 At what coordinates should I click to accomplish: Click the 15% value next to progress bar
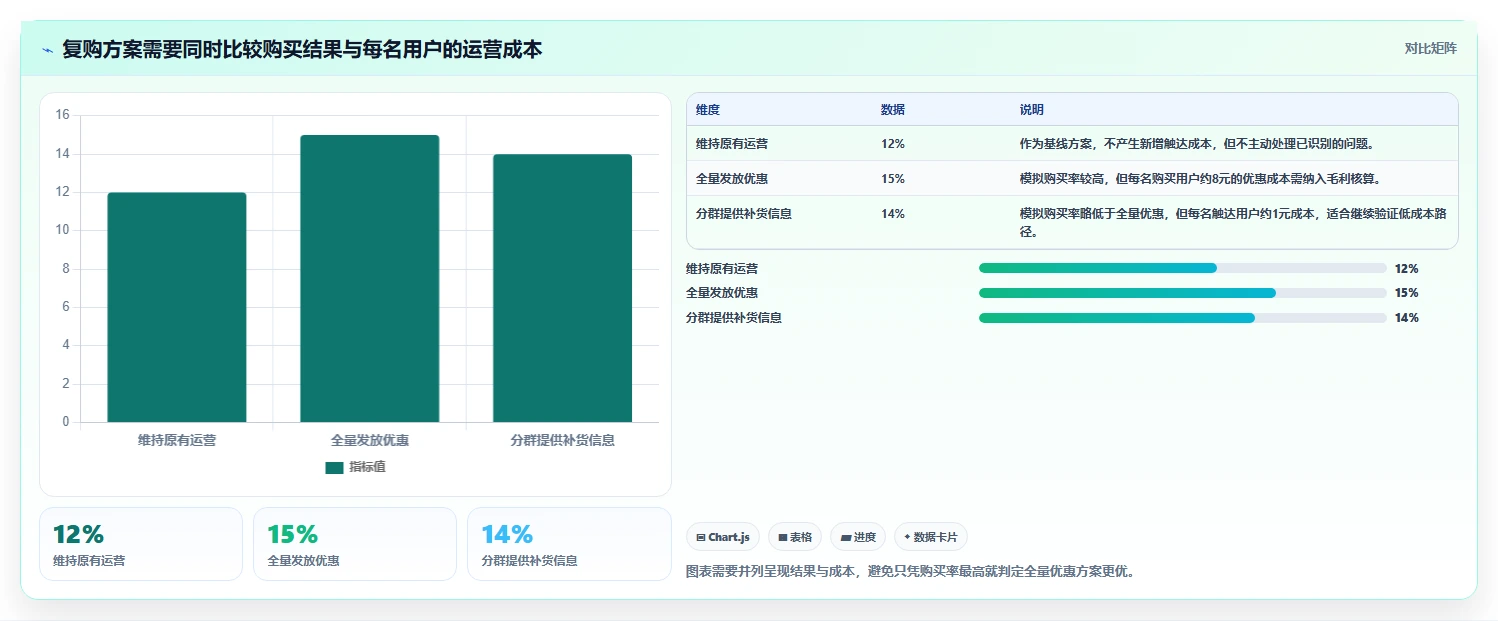point(1406,293)
